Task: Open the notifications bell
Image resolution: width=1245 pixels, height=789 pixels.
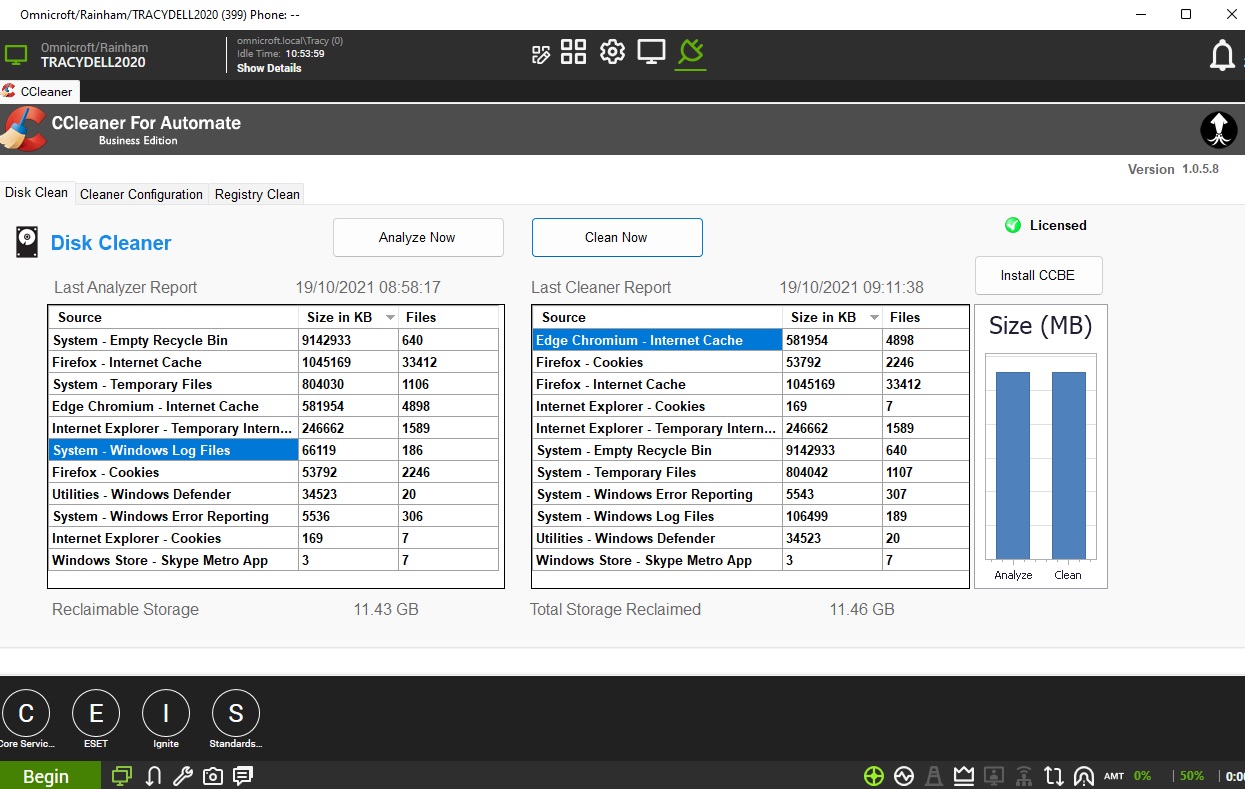Action: [x=1222, y=56]
